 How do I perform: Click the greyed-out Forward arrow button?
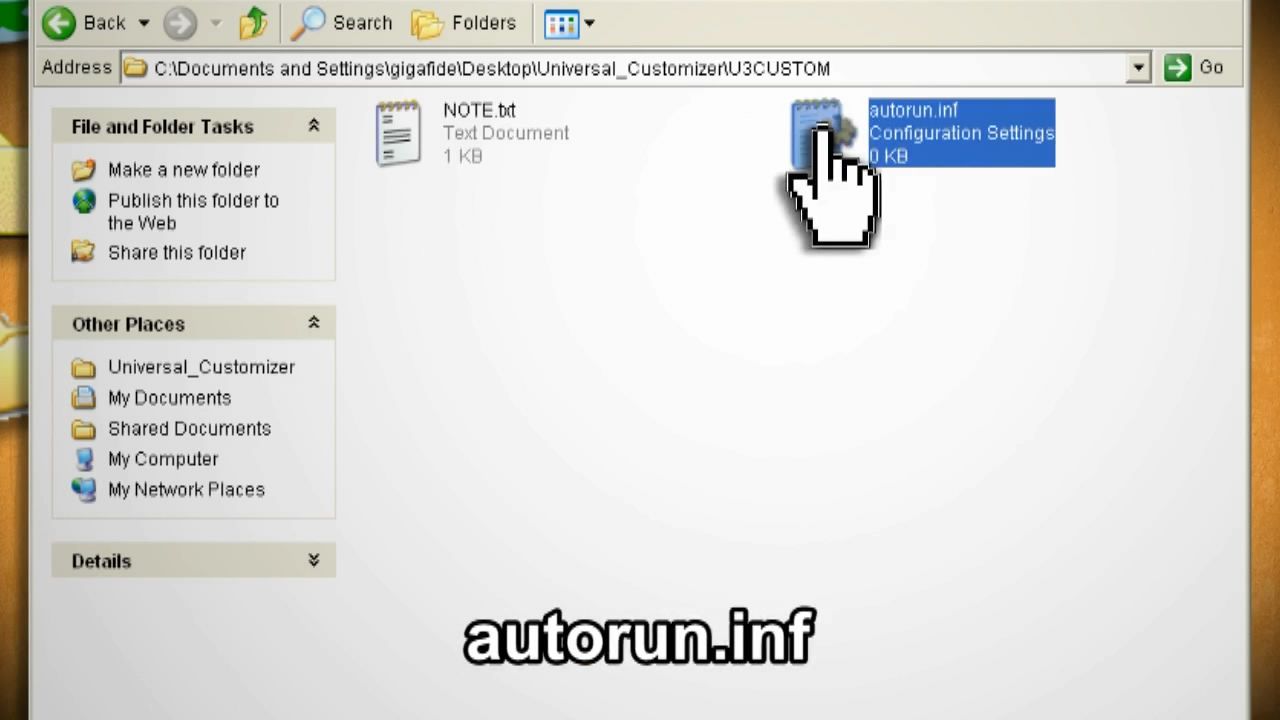click(x=180, y=23)
